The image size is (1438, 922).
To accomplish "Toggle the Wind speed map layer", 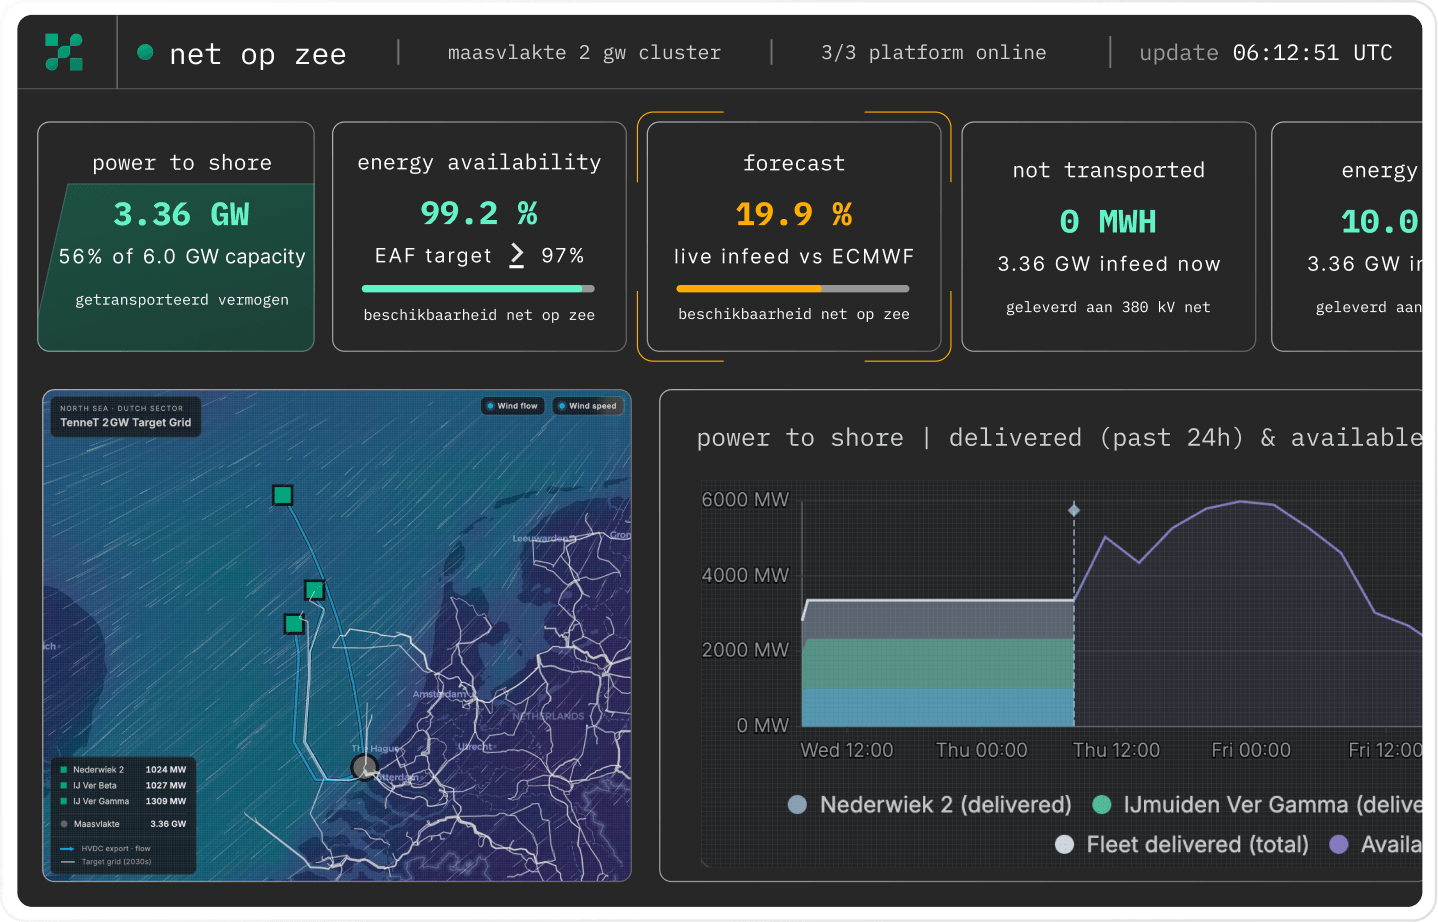I will coord(588,406).
